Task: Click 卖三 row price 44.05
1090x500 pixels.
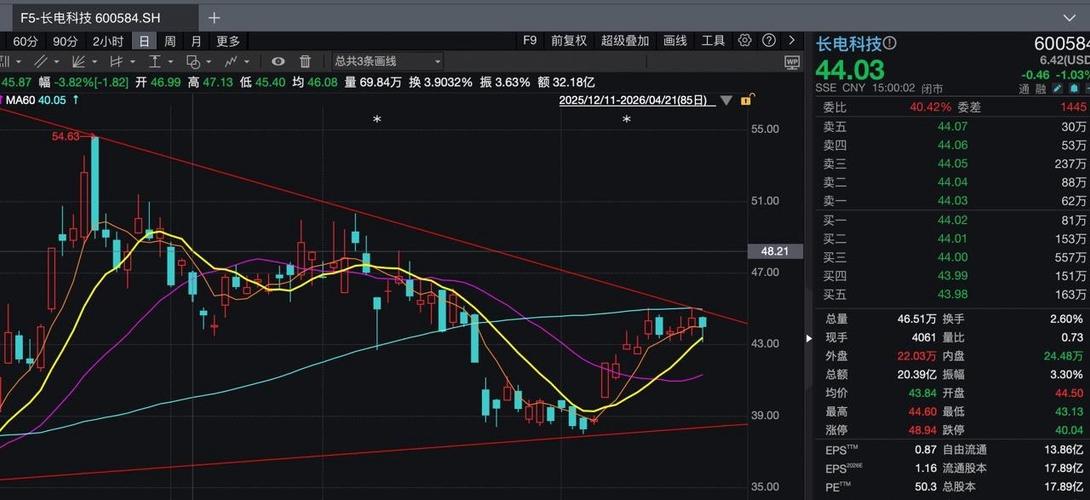Action: coord(952,163)
